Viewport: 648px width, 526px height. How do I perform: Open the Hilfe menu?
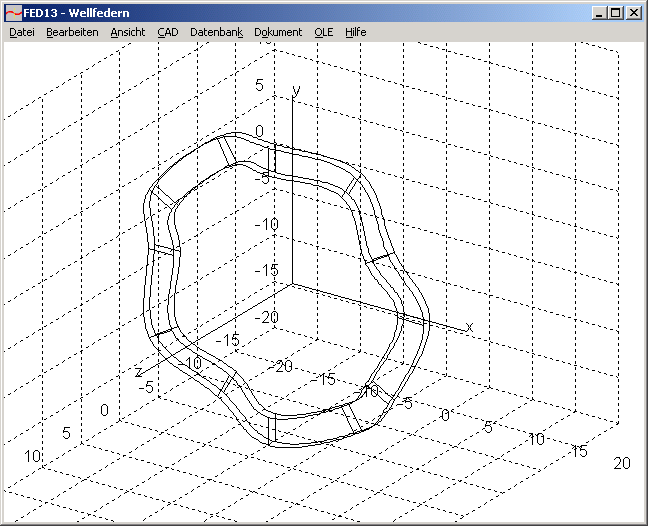pyautogui.click(x=355, y=32)
